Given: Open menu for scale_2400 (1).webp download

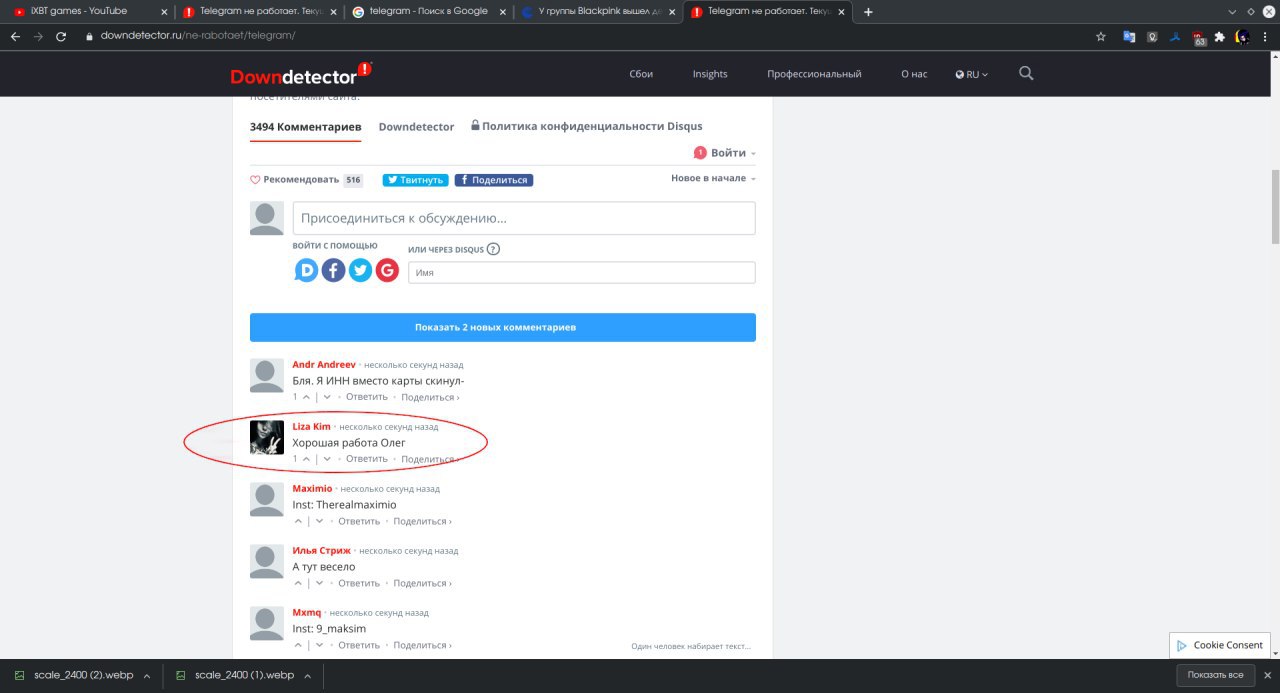Looking at the screenshot, I should click(308, 676).
